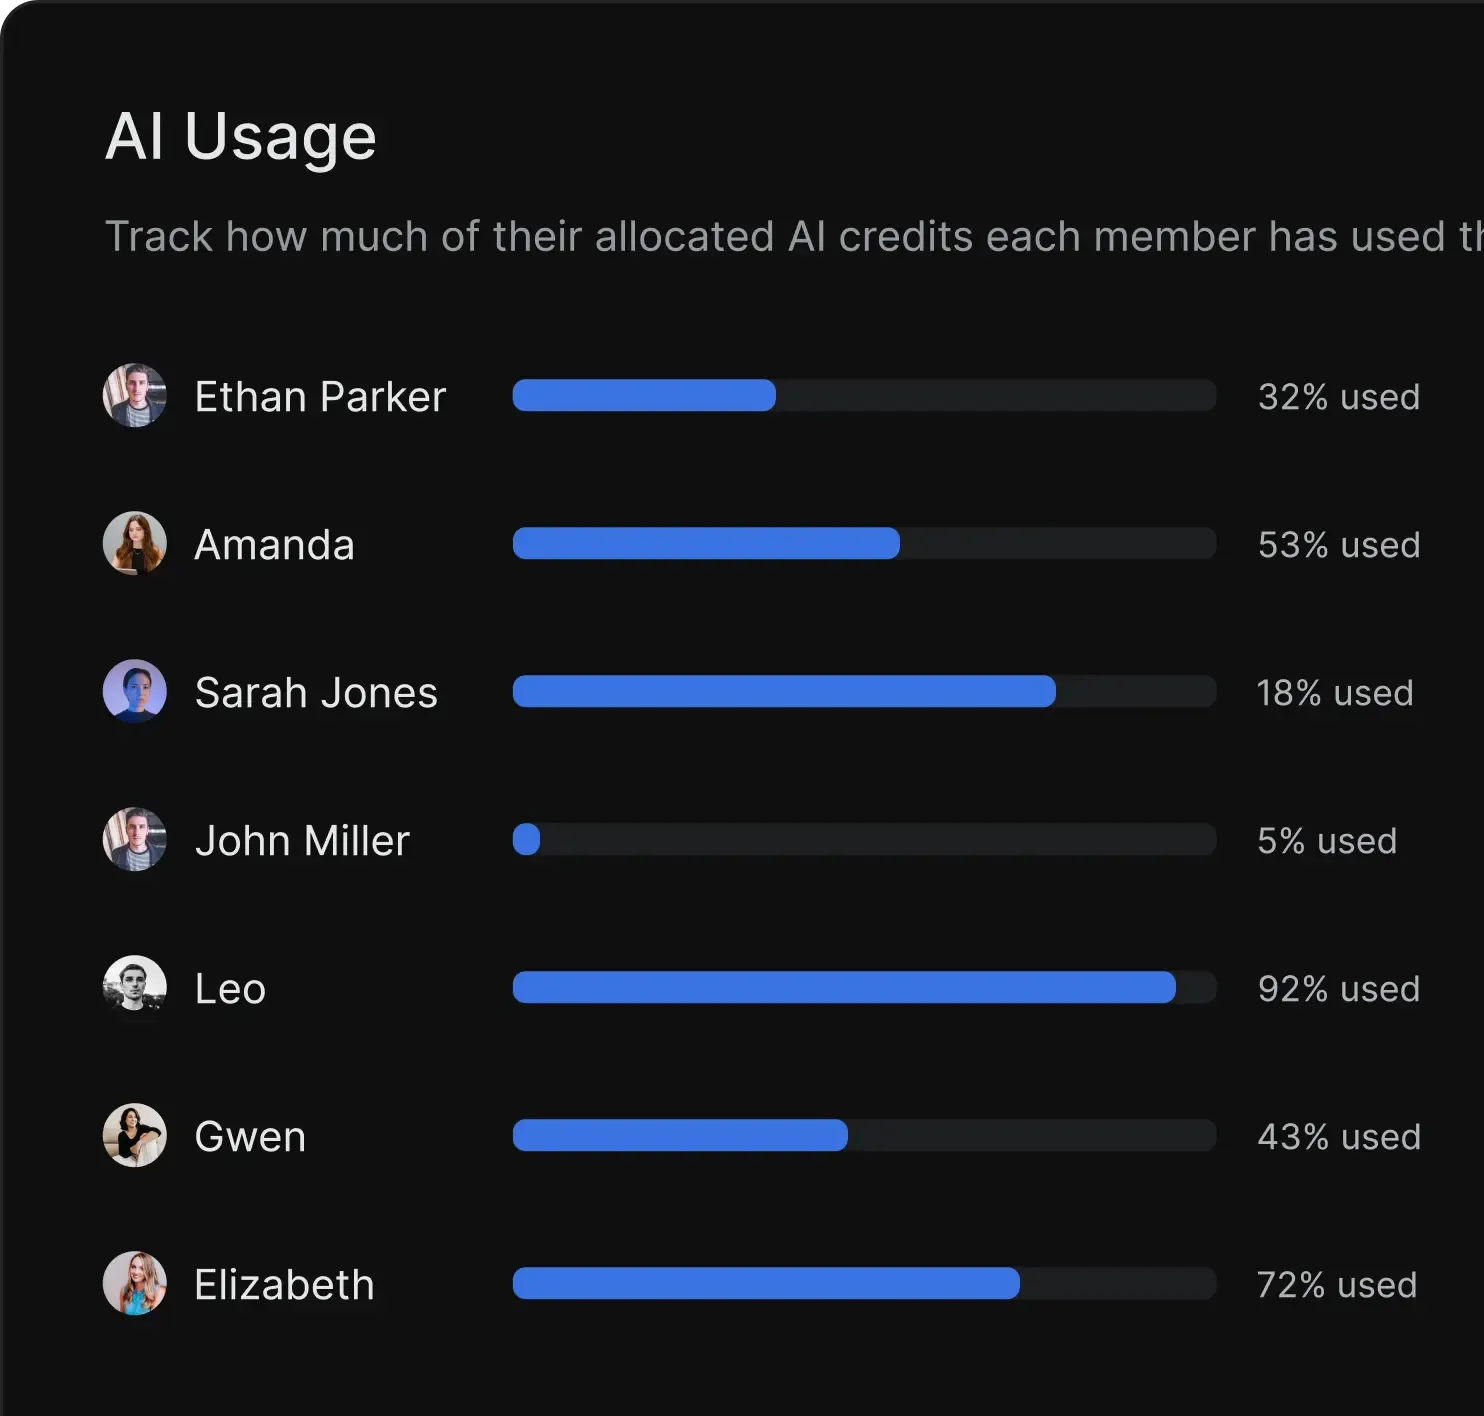Click Gwen's profile picture
1484x1416 pixels.
(x=135, y=1135)
